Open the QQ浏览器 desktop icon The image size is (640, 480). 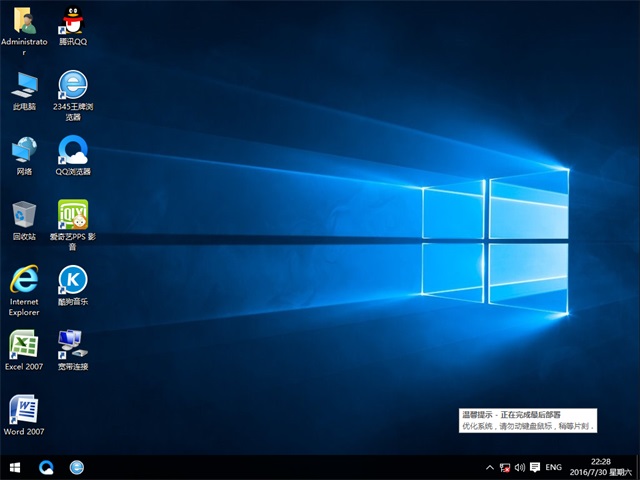(73, 150)
